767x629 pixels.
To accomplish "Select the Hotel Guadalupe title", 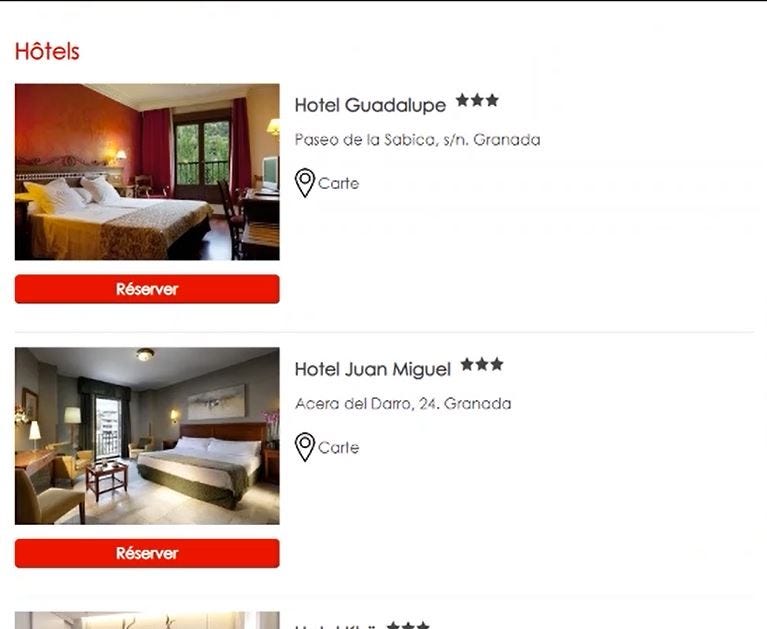I will tap(370, 105).
